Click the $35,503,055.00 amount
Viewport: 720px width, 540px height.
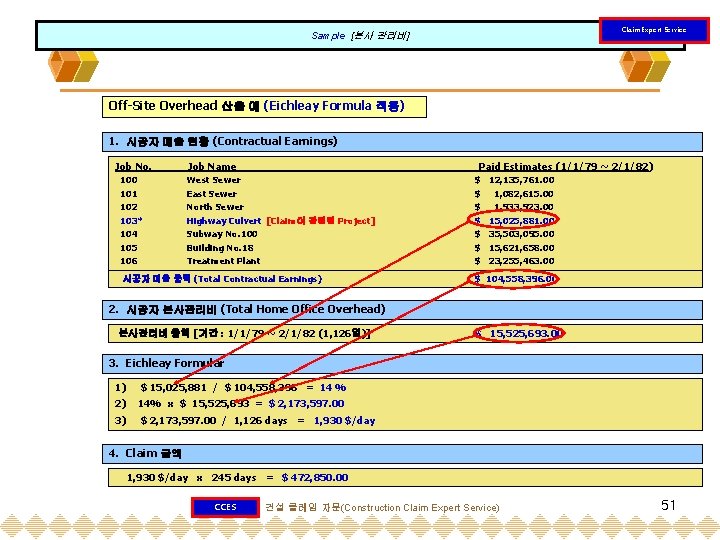pyautogui.click(x=515, y=234)
